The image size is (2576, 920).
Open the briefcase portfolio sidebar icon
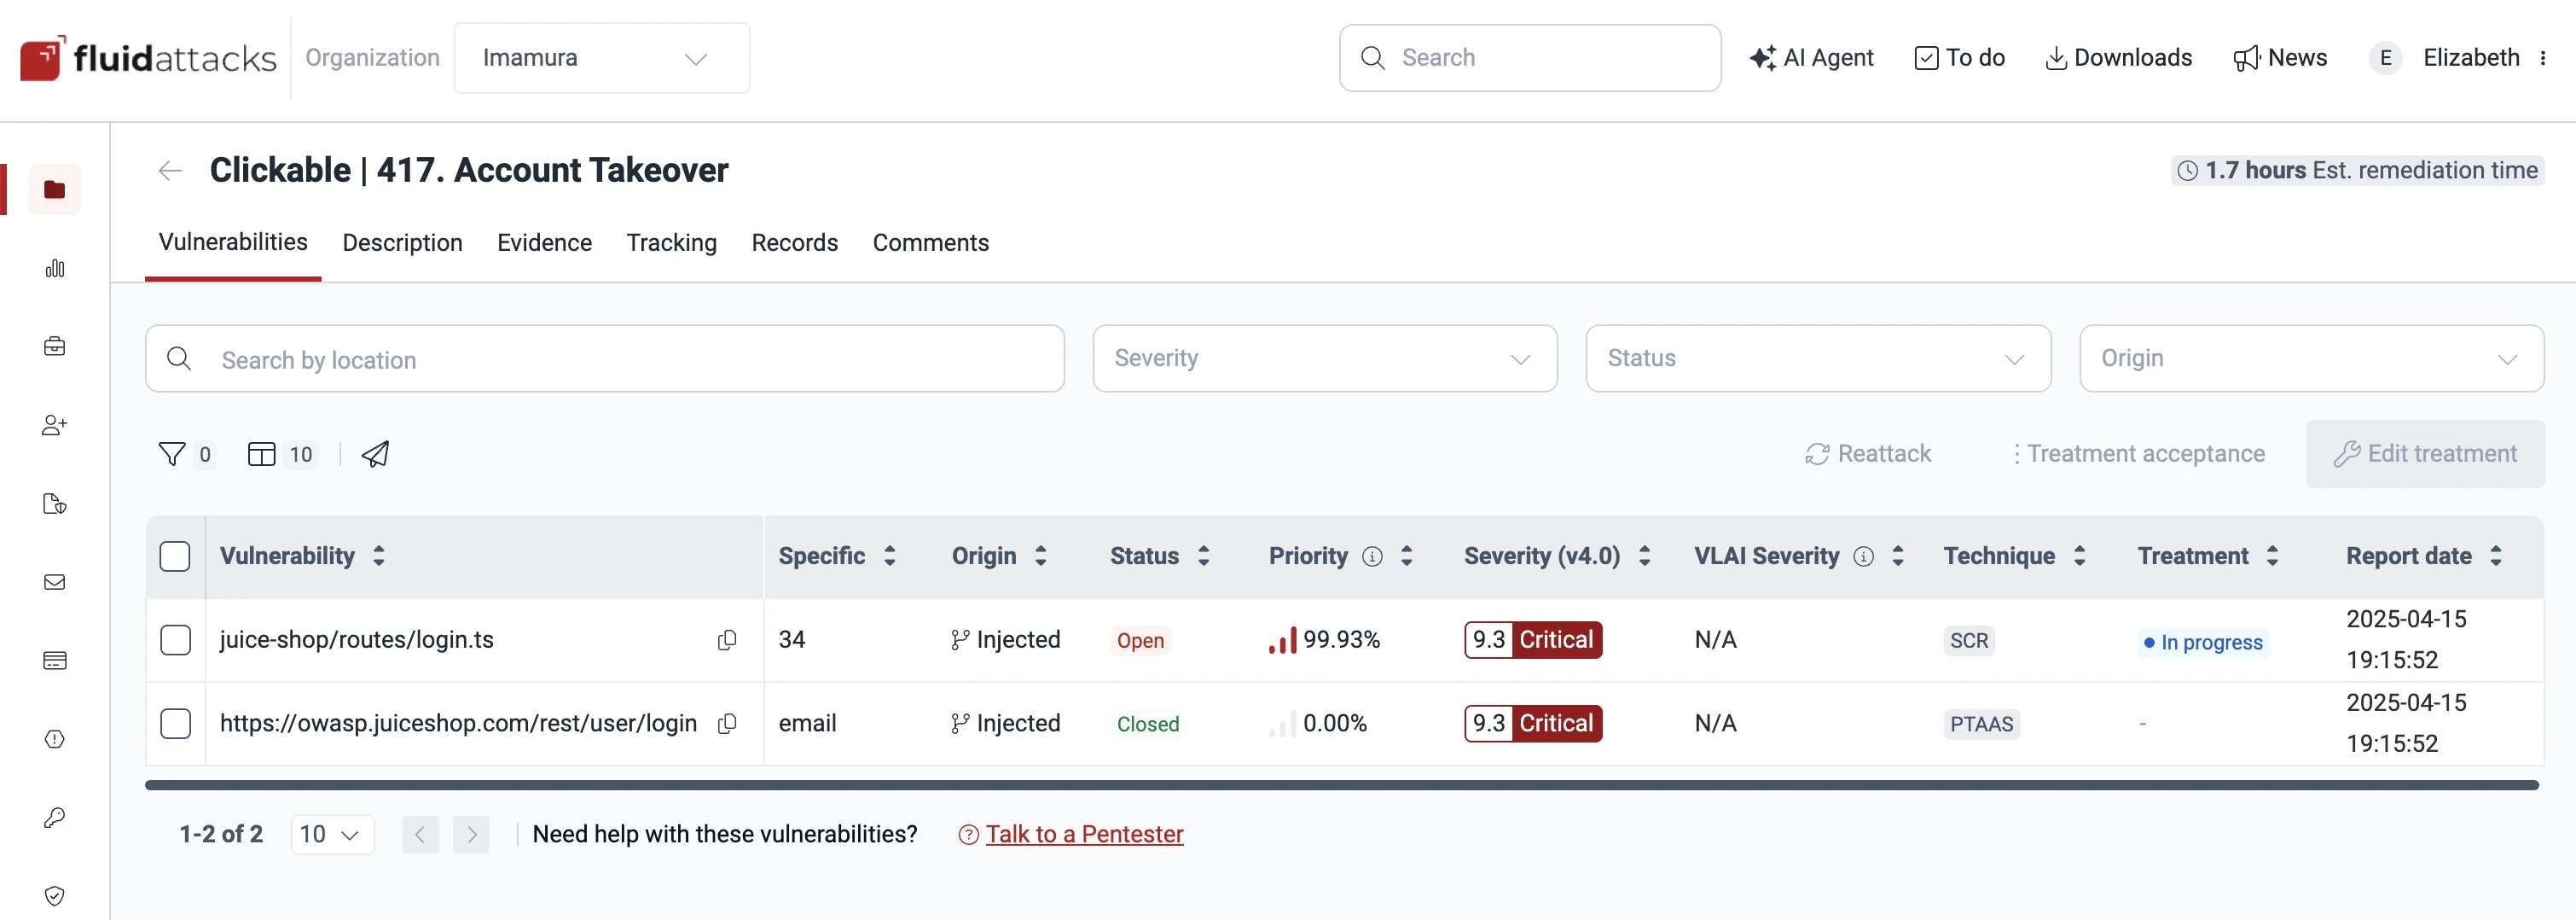(54, 346)
